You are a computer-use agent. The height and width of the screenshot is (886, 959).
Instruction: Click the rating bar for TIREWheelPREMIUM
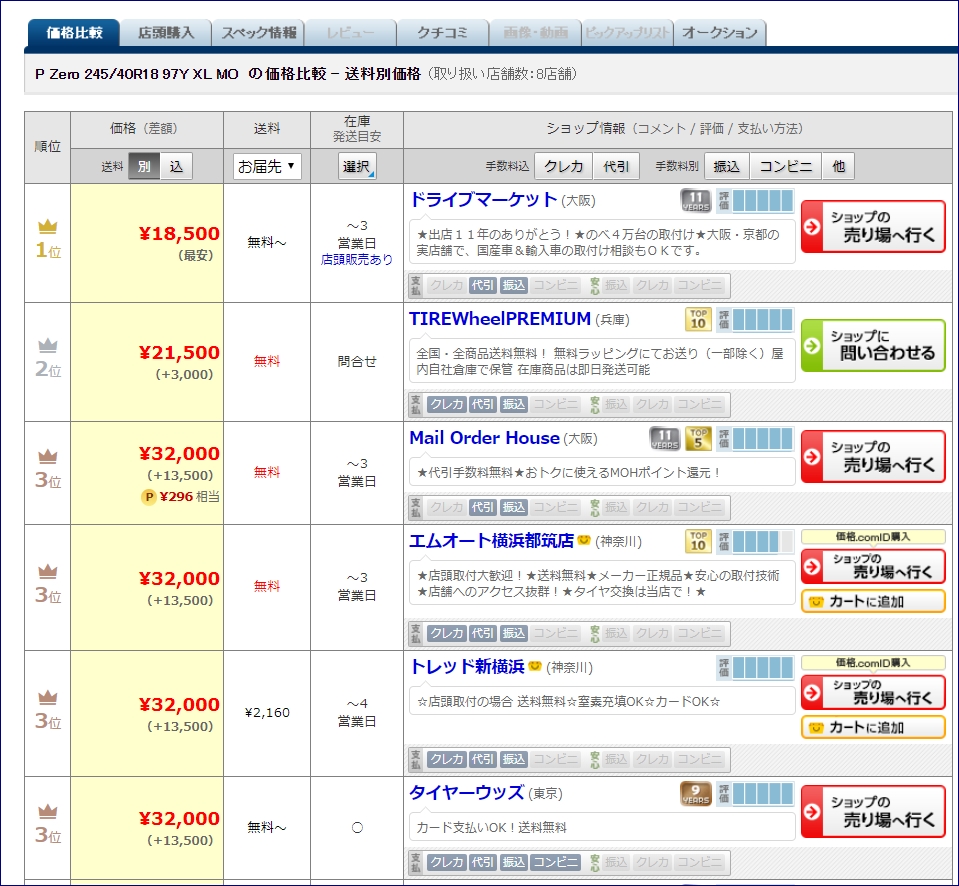click(x=755, y=319)
